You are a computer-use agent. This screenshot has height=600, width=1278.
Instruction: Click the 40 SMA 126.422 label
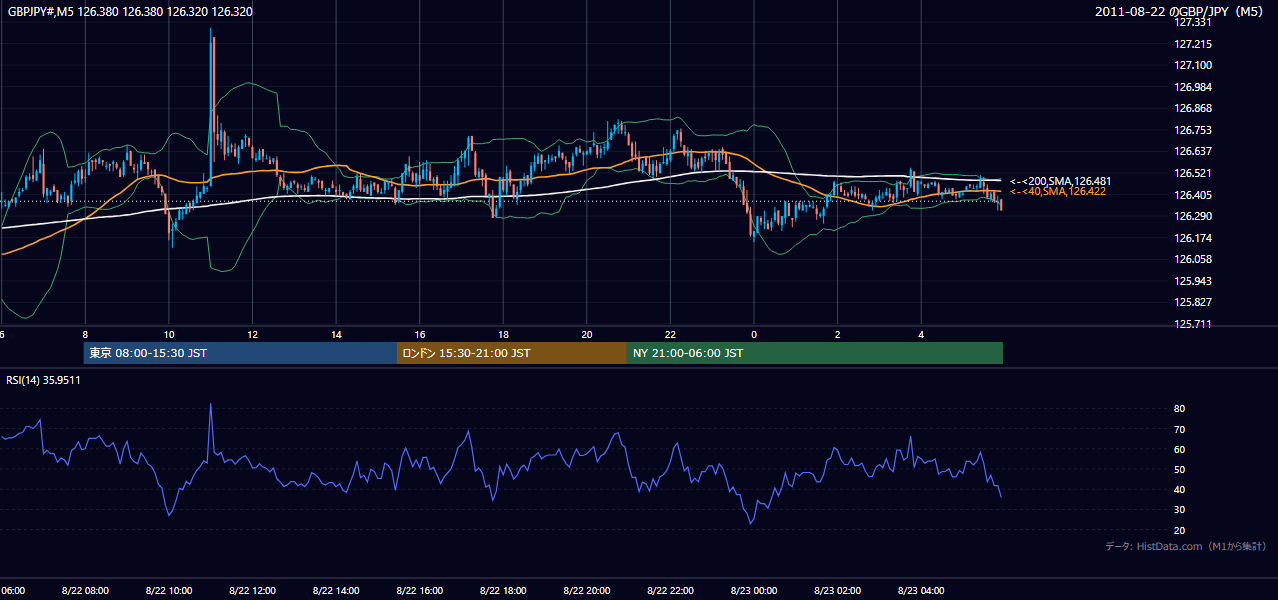click(x=1057, y=191)
